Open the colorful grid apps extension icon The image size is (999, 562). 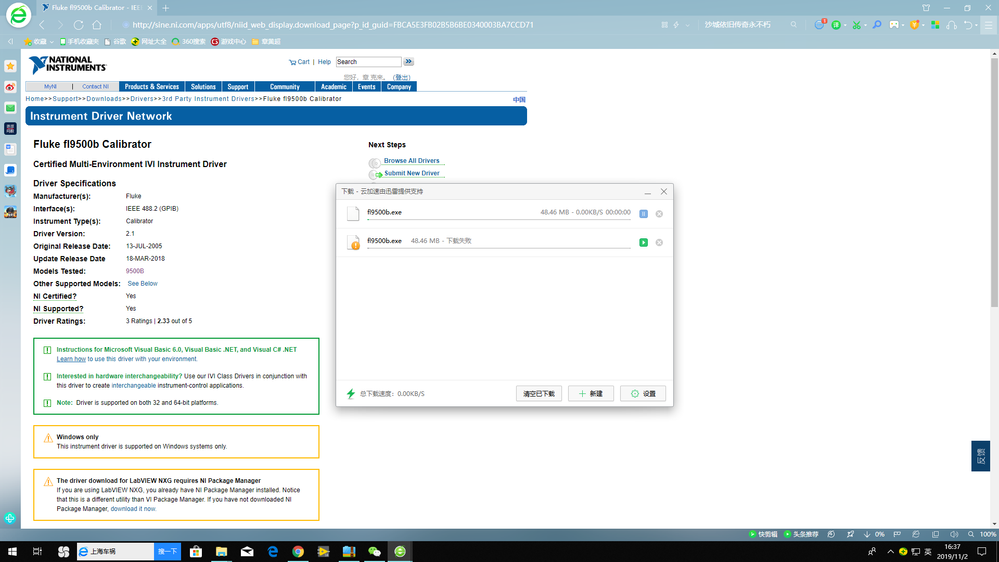pyautogui.click(x=935, y=25)
